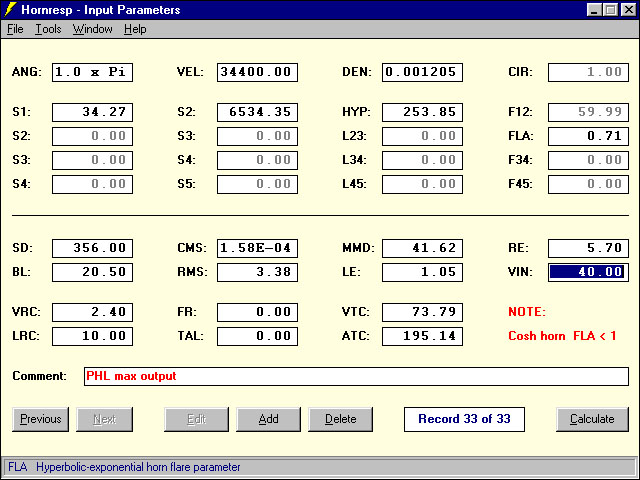Image resolution: width=640 pixels, height=480 pixels.
Task: Open the Window menu
Action: (92, 29)
